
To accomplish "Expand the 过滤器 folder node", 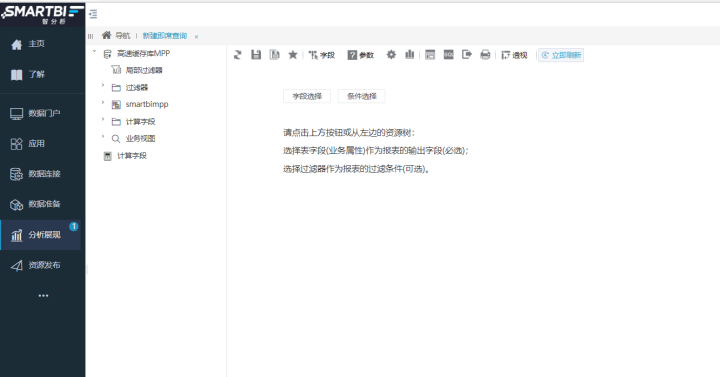I will point(103,85).
